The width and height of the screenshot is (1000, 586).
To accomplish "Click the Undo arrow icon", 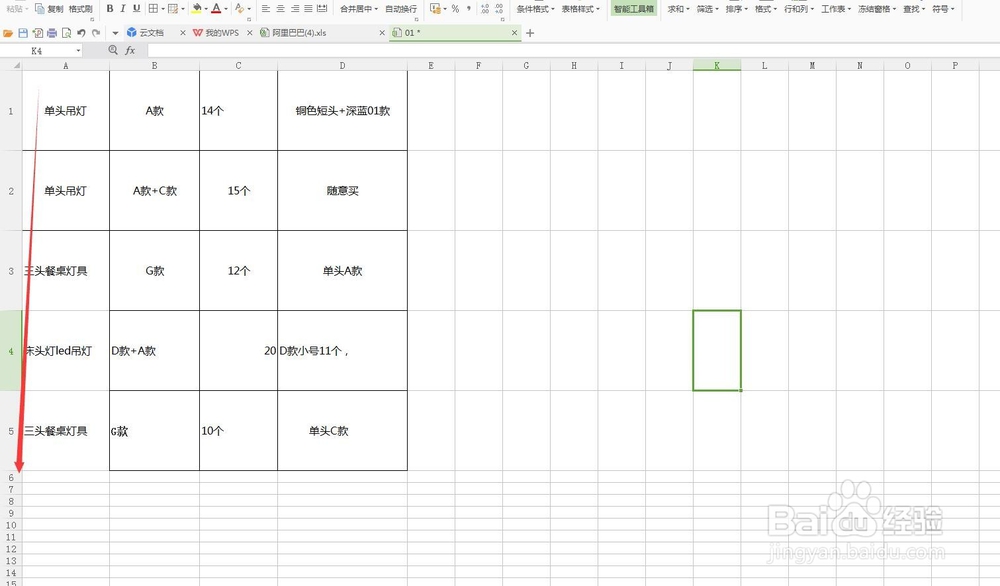I will pyautogui.click(x=82, y=33).
